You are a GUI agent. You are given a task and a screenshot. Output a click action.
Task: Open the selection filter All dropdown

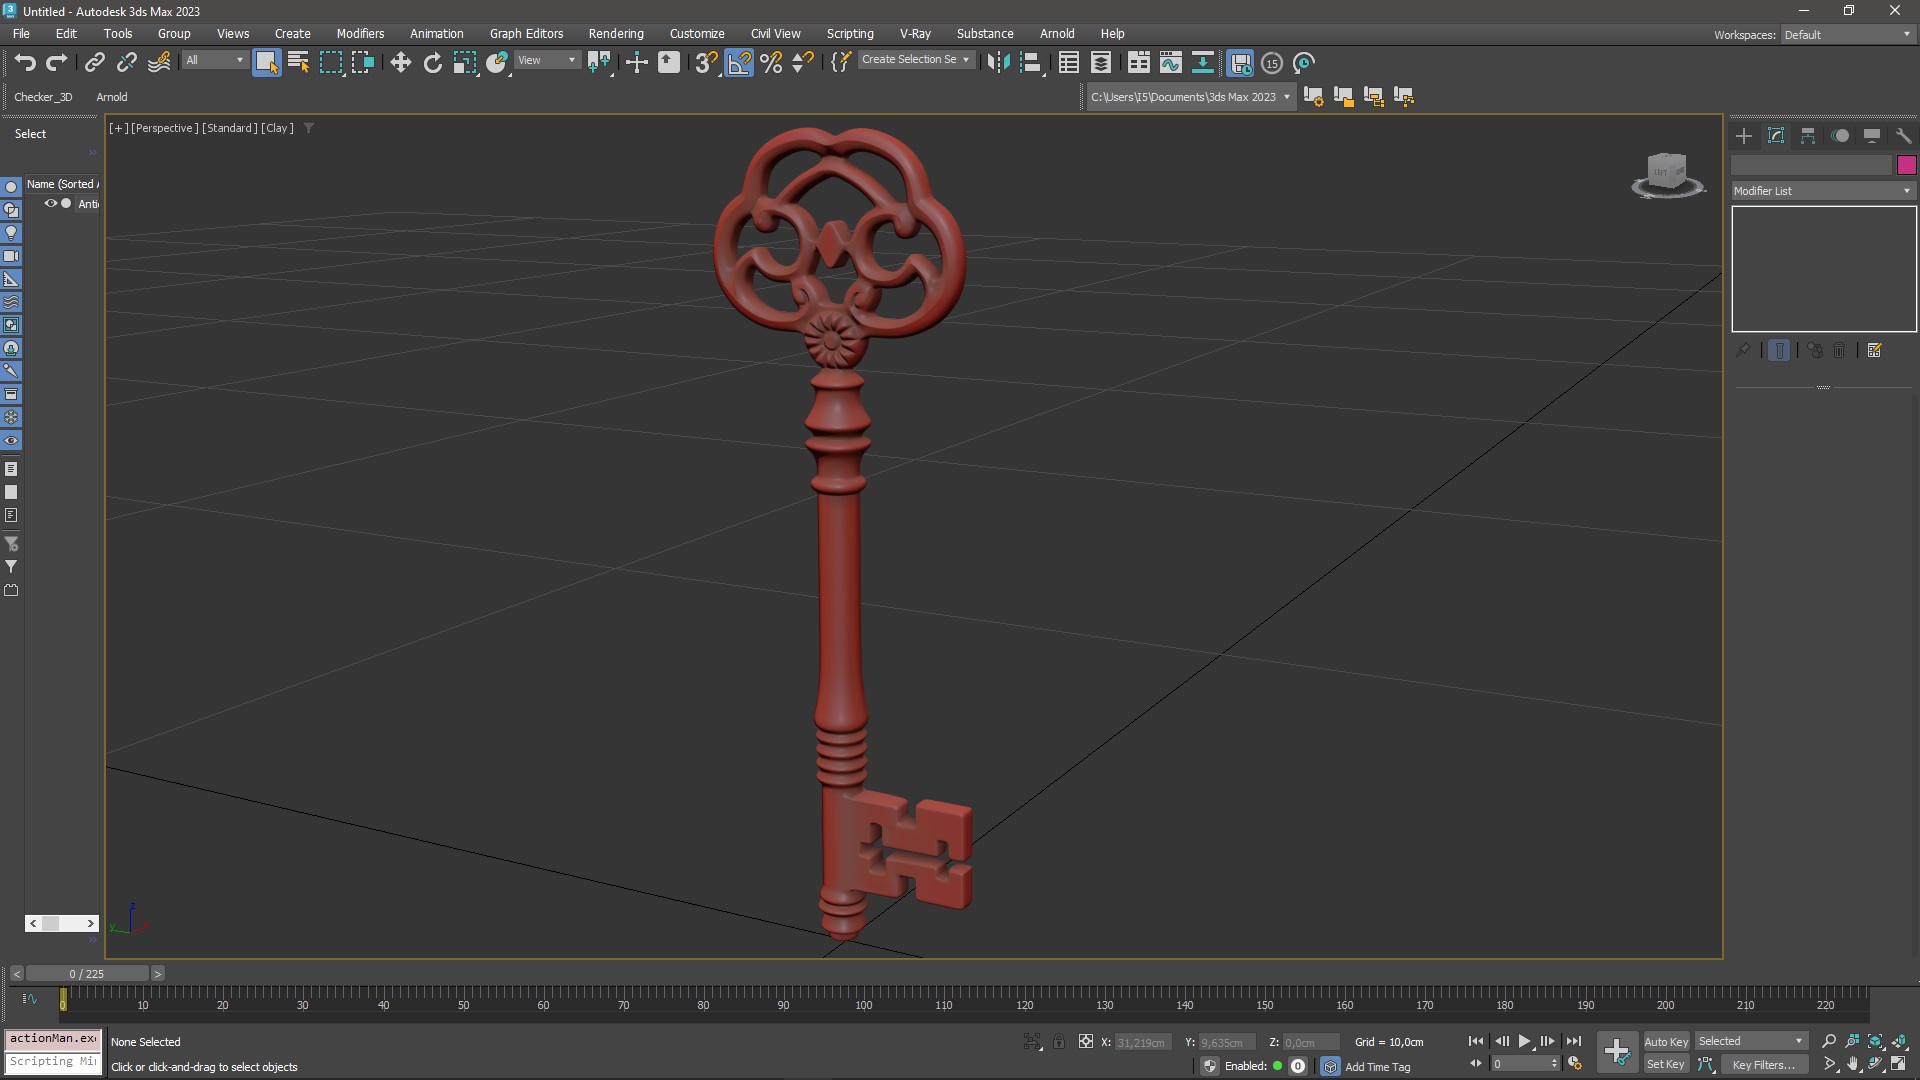click(214, 60)
